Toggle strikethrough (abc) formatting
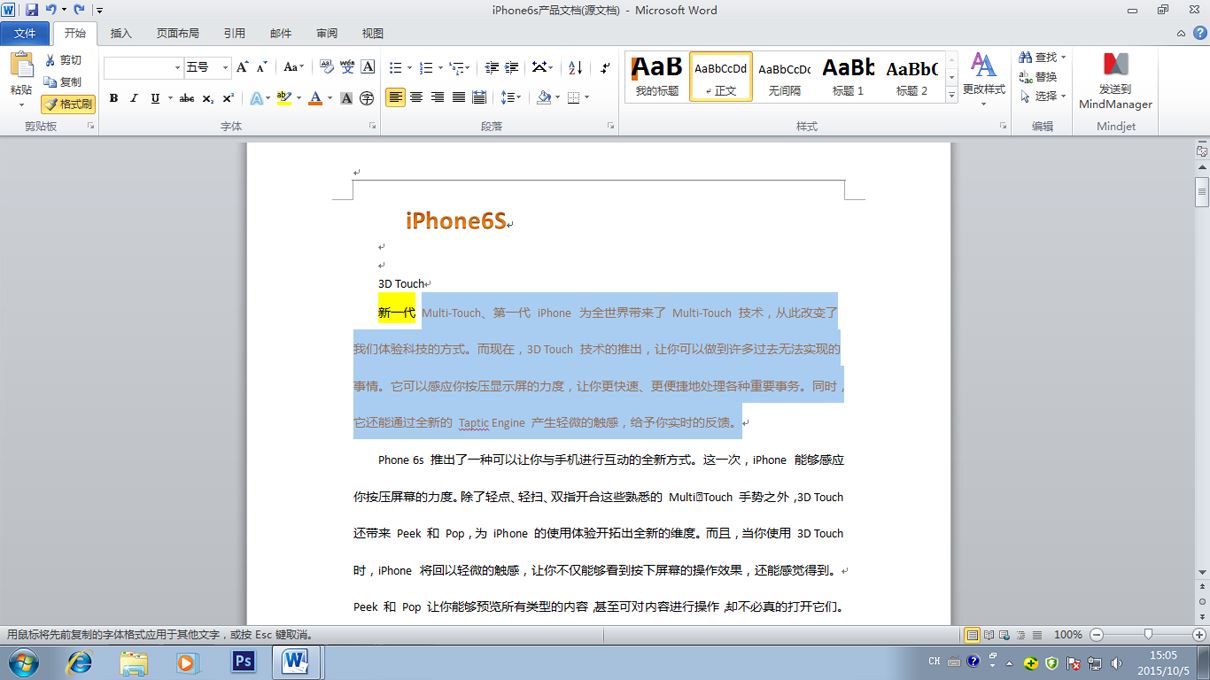 click(x=186, y=98)
